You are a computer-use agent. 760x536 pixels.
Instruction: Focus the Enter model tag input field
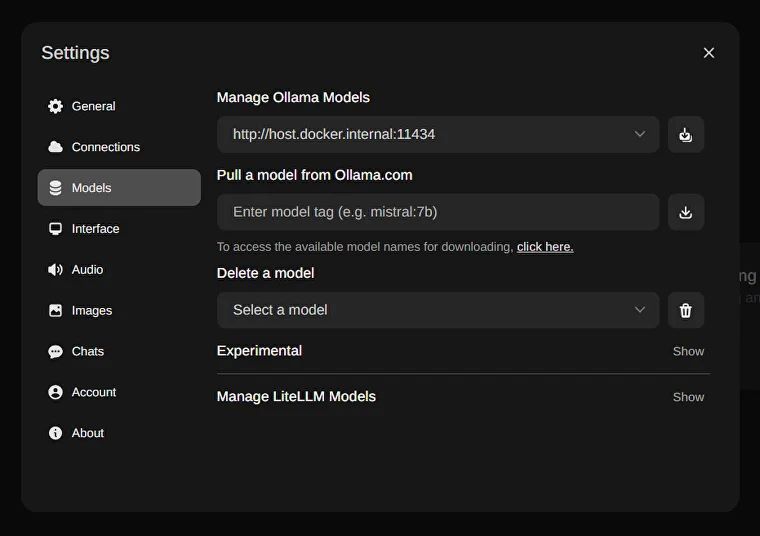438,212
